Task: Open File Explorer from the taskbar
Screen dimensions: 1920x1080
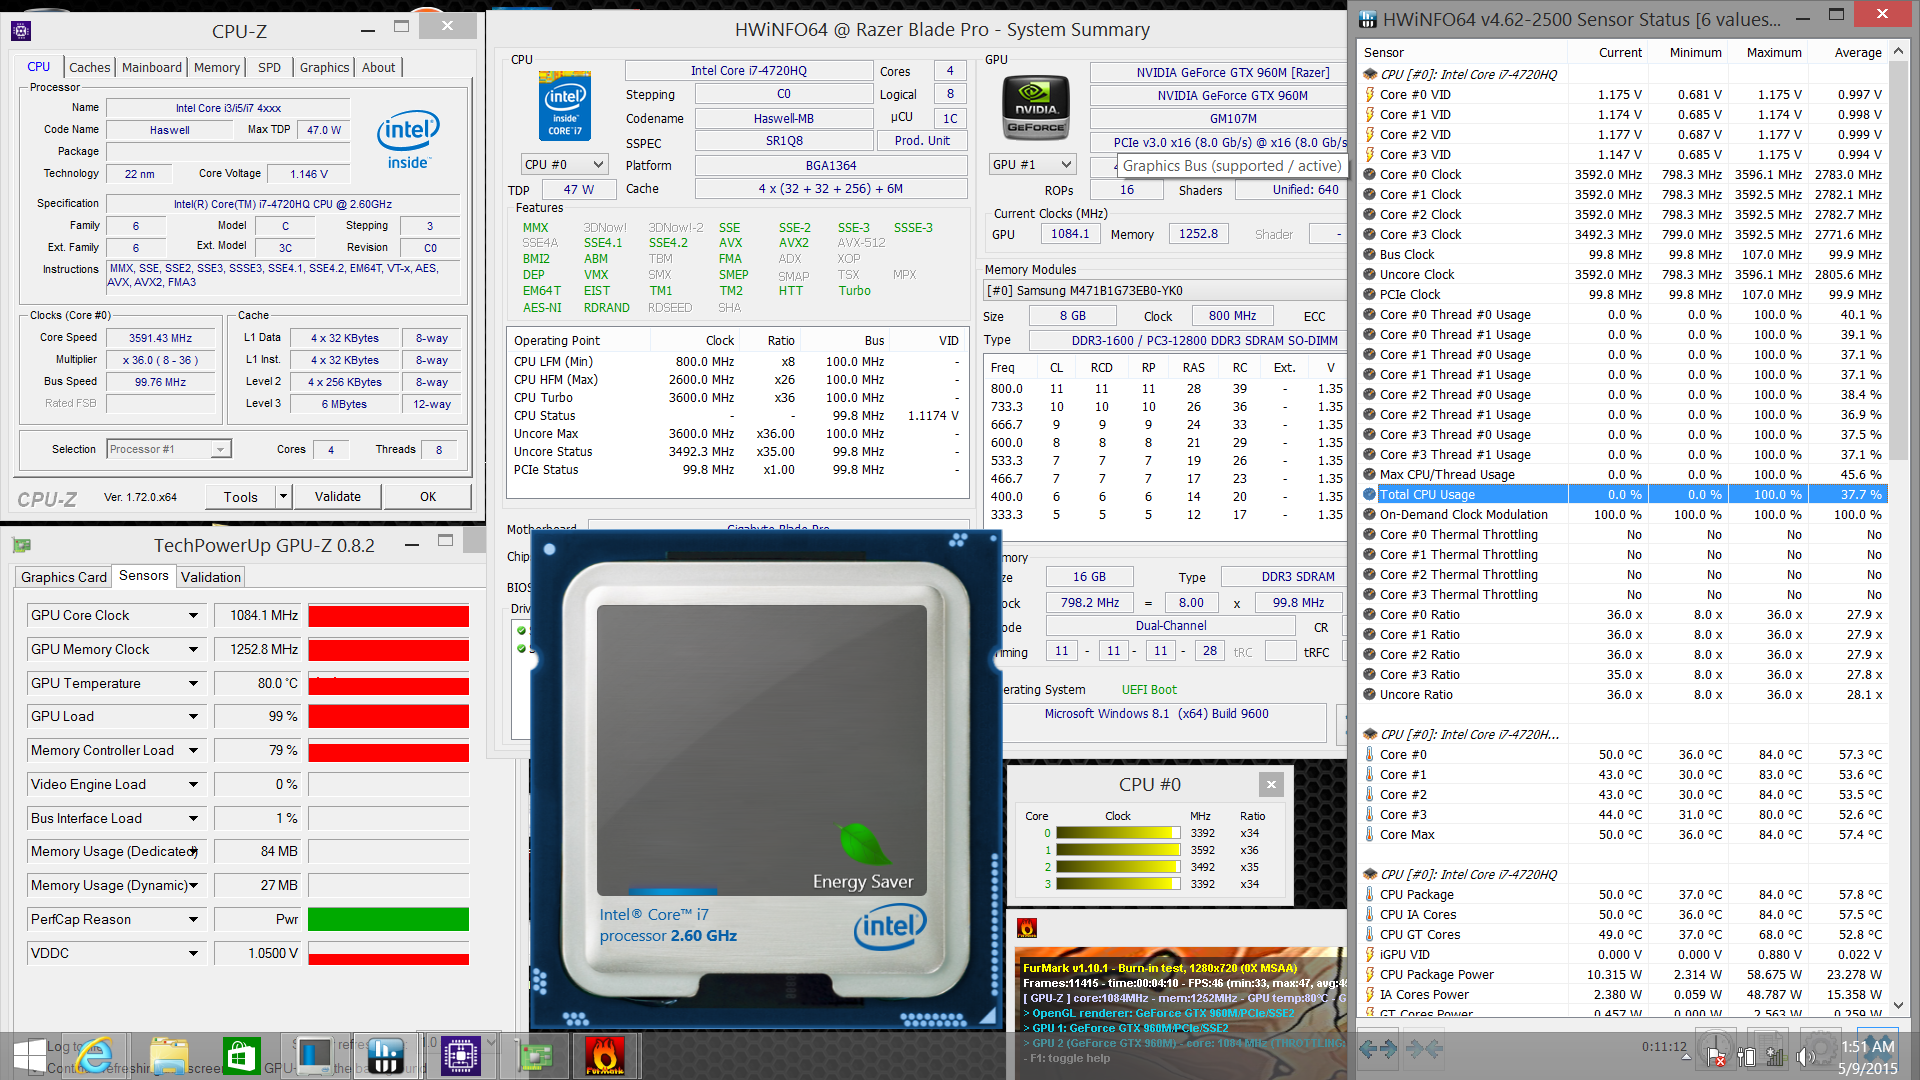Action: (x=169, y=1056)
